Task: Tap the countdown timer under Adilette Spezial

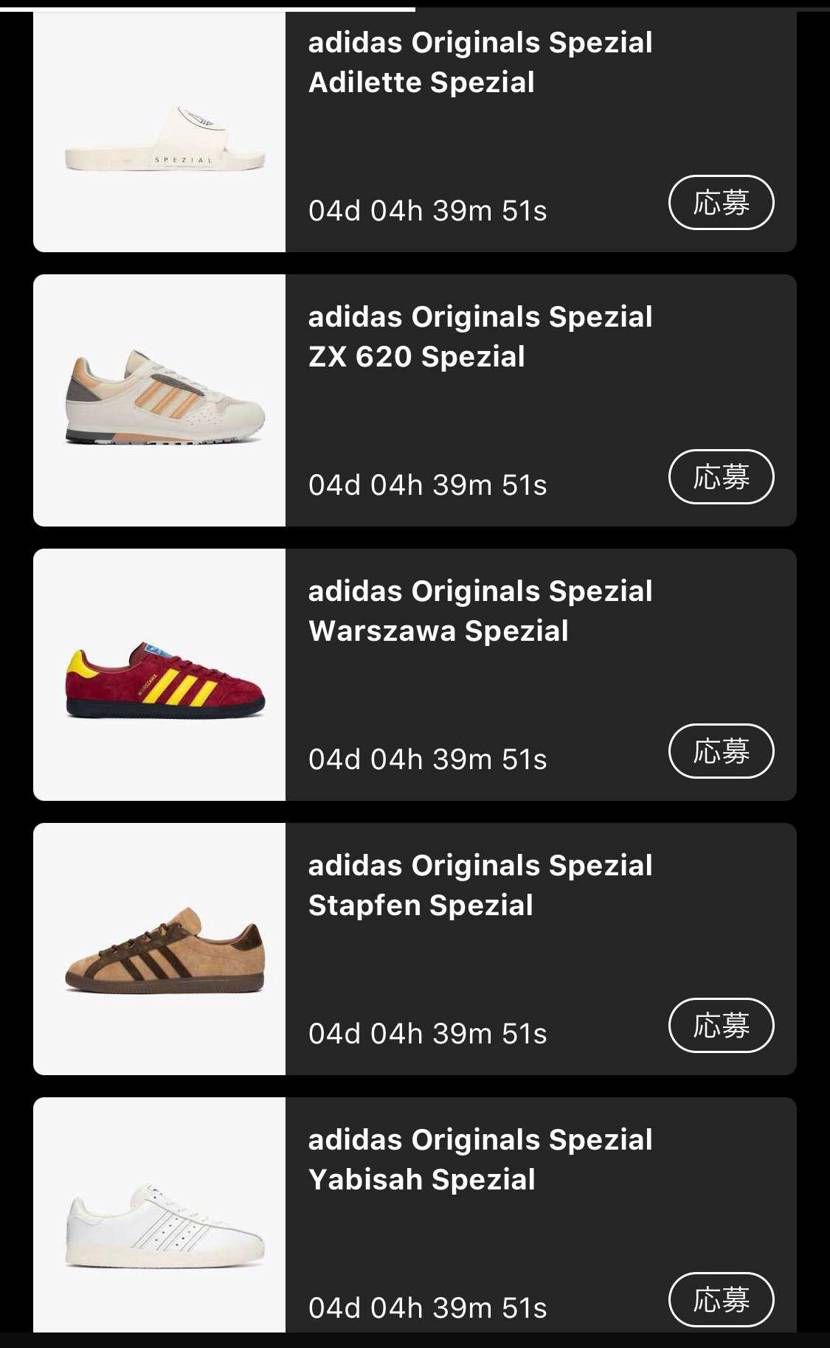Action: point(428,211)
